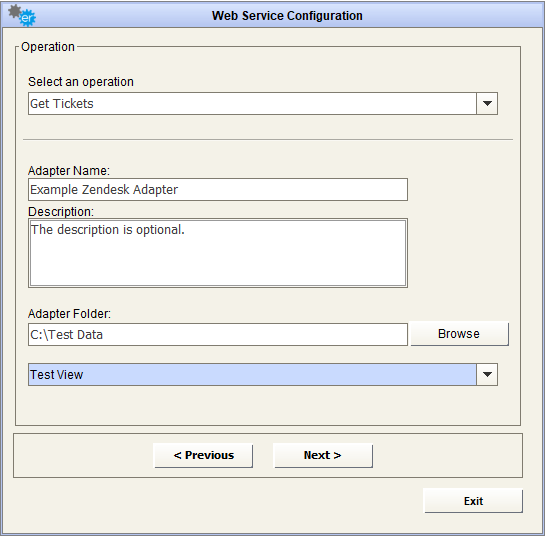Viewport: 547px width, 537px height.
Task: Close the wizard with Exit button
Action: [x=474, y=502]
